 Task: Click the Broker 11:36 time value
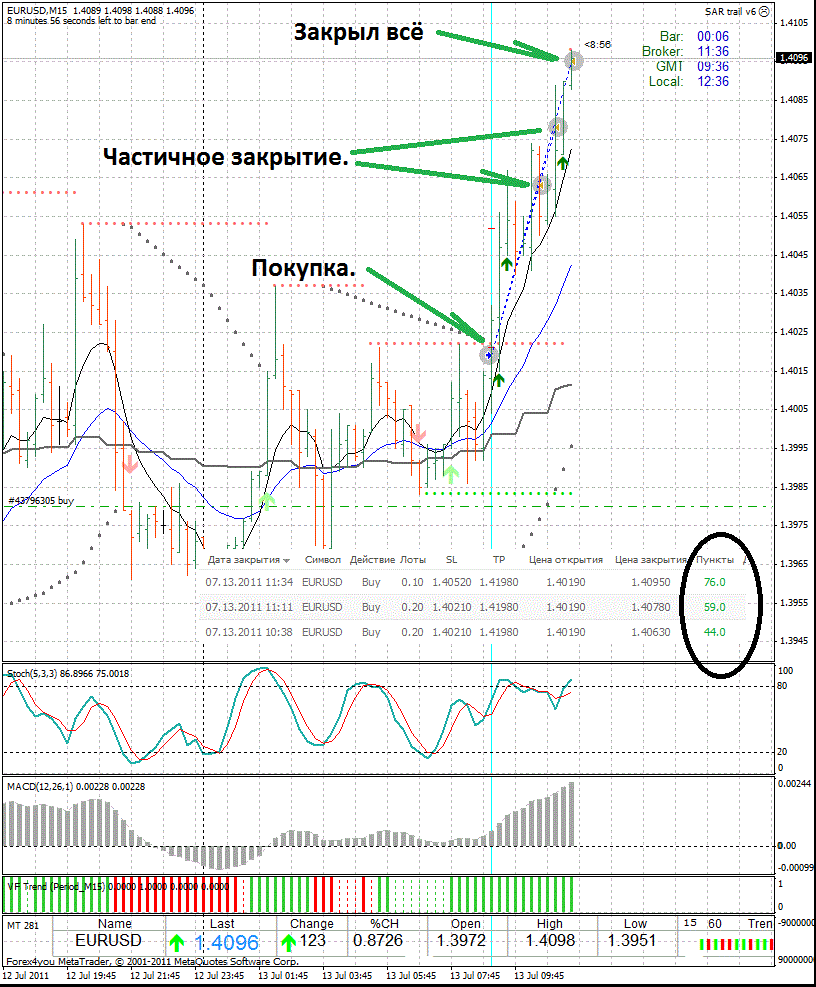tap(713, 52)
